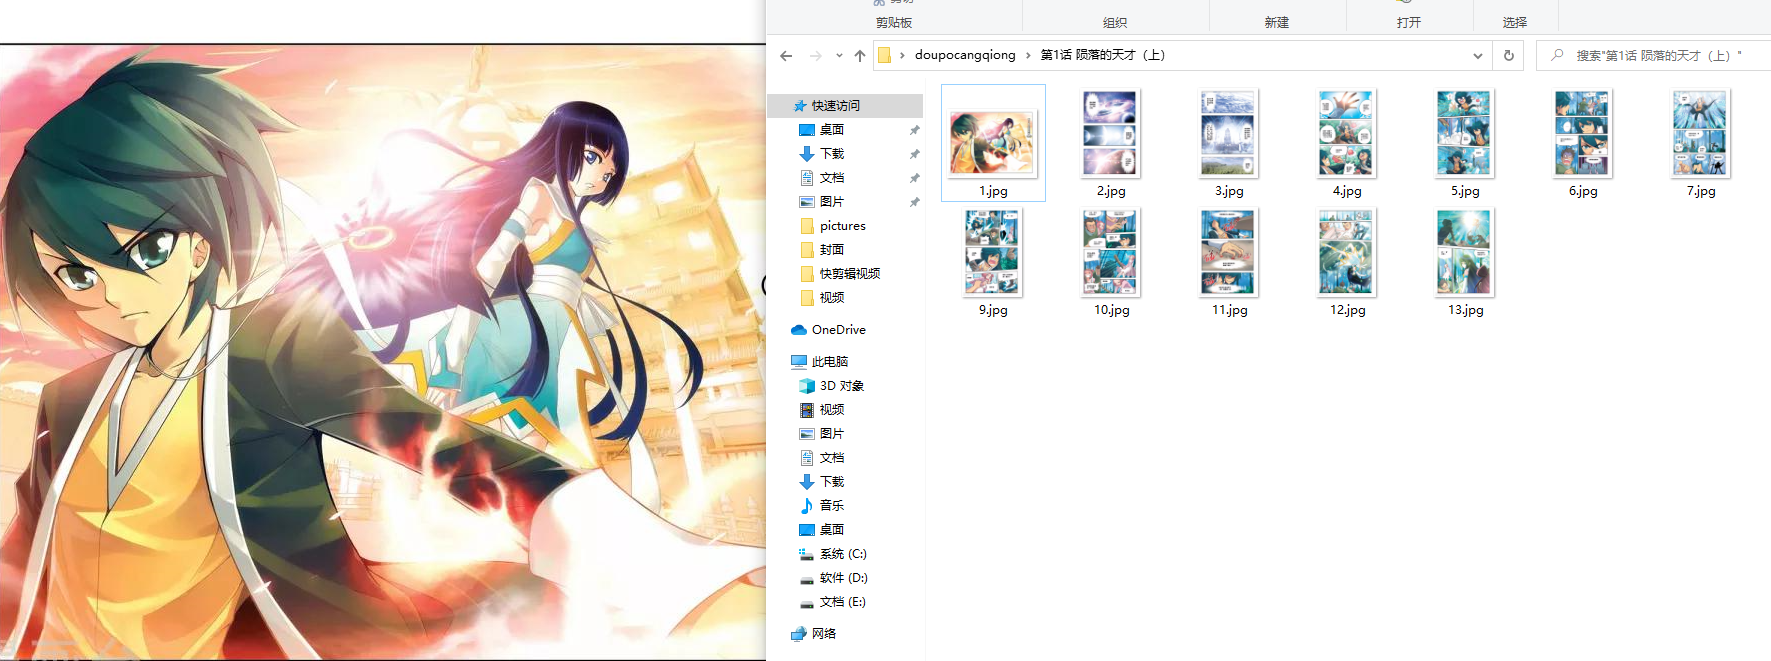The width and height of the screenshot is (1771, 661).
Task: Open 音乐 under This PC
Action: pos(832,506)
